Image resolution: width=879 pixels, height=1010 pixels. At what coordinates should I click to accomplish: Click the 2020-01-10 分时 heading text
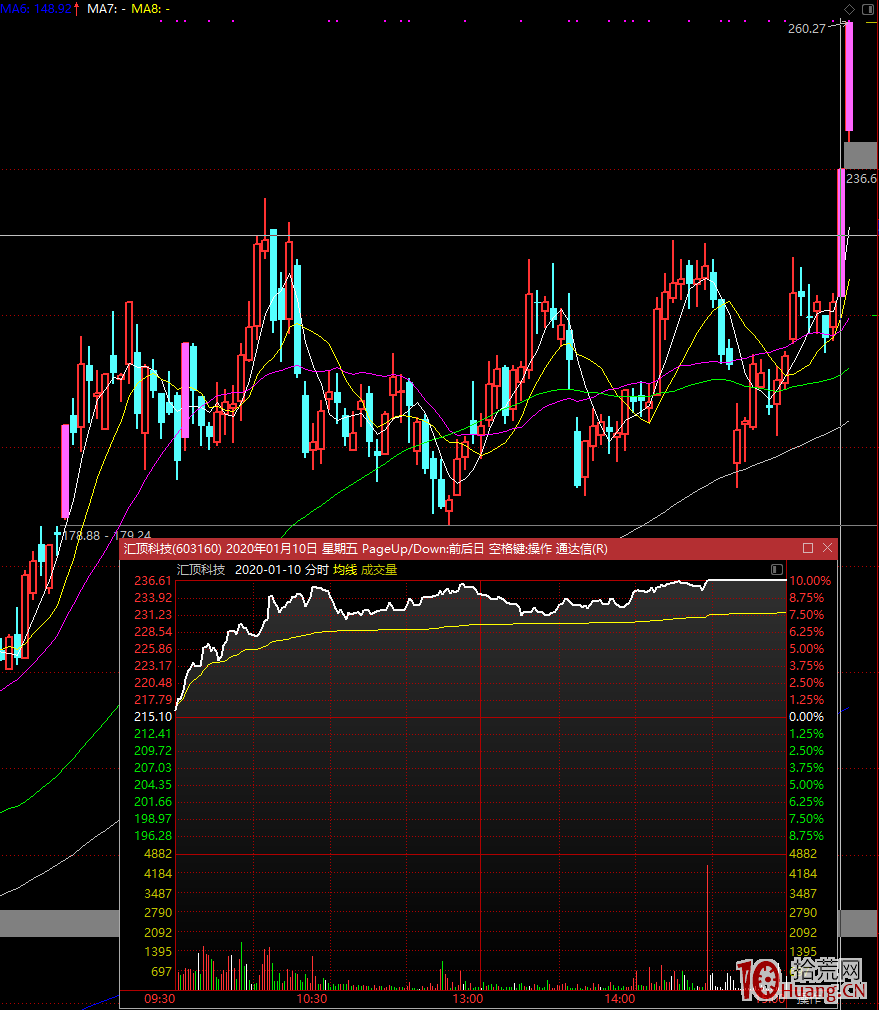[281, 570]
